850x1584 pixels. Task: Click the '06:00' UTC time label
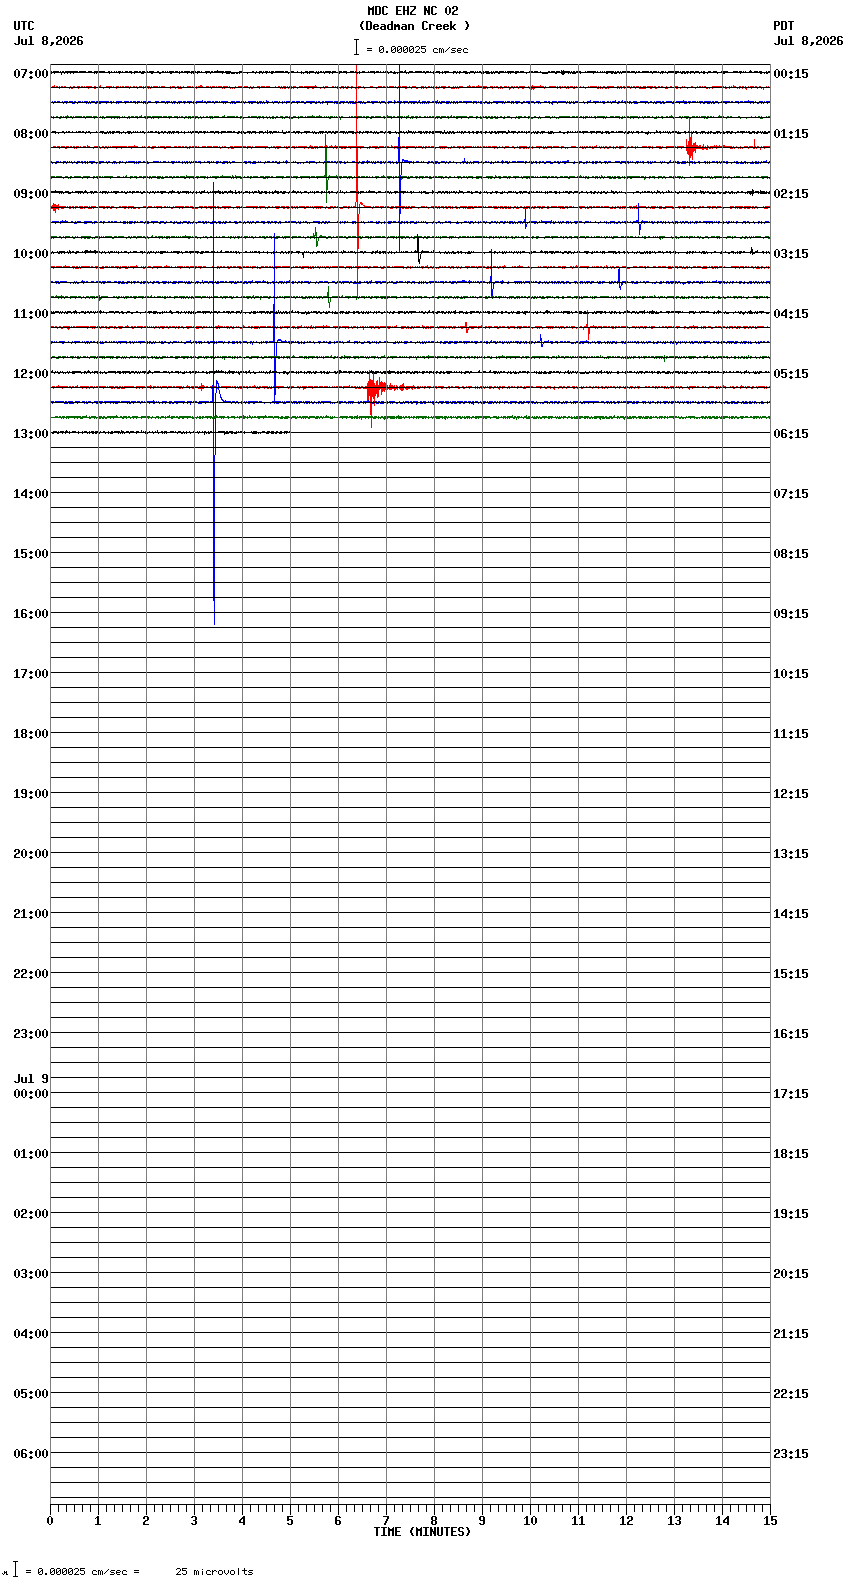pos(31,1454)
